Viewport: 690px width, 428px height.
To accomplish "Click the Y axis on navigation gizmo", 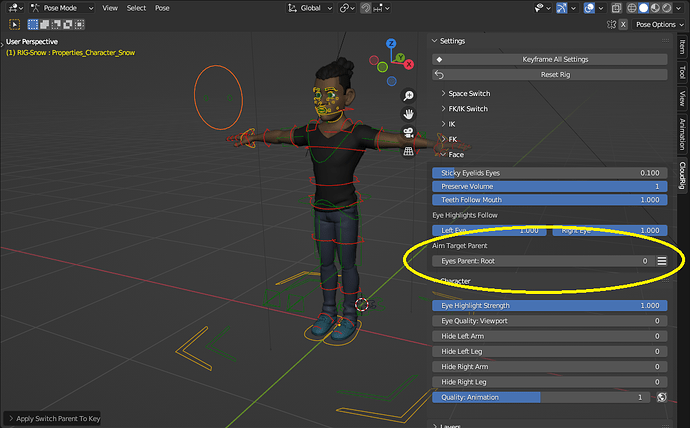I will [x=400, y=58].
